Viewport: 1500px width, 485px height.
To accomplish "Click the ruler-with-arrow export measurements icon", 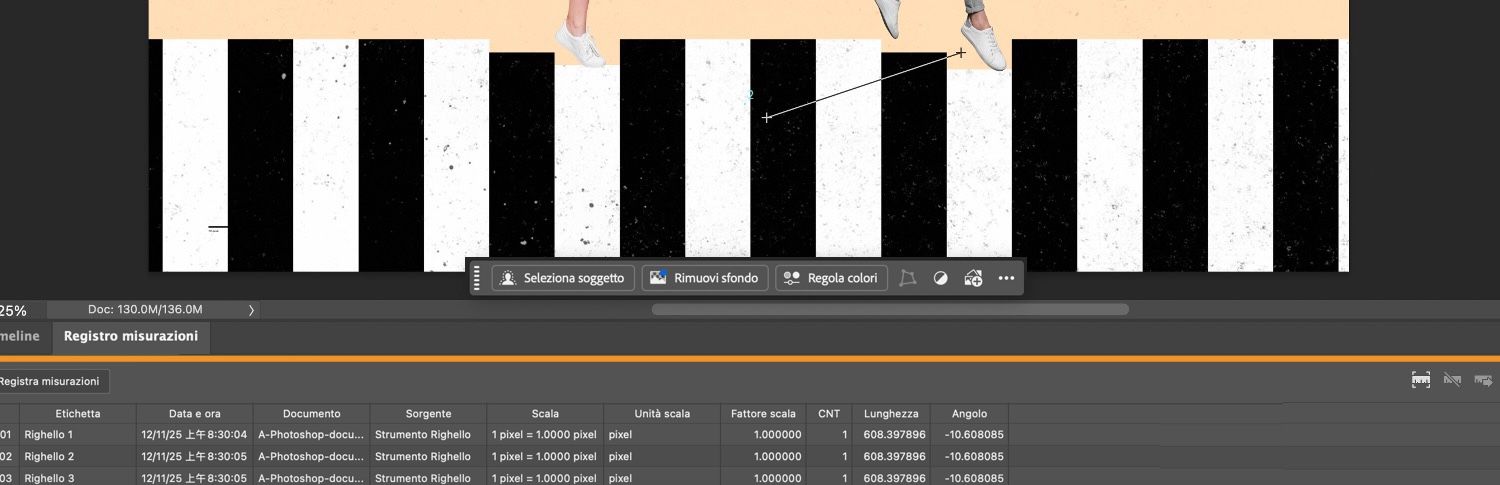I will pos(1483,380).
